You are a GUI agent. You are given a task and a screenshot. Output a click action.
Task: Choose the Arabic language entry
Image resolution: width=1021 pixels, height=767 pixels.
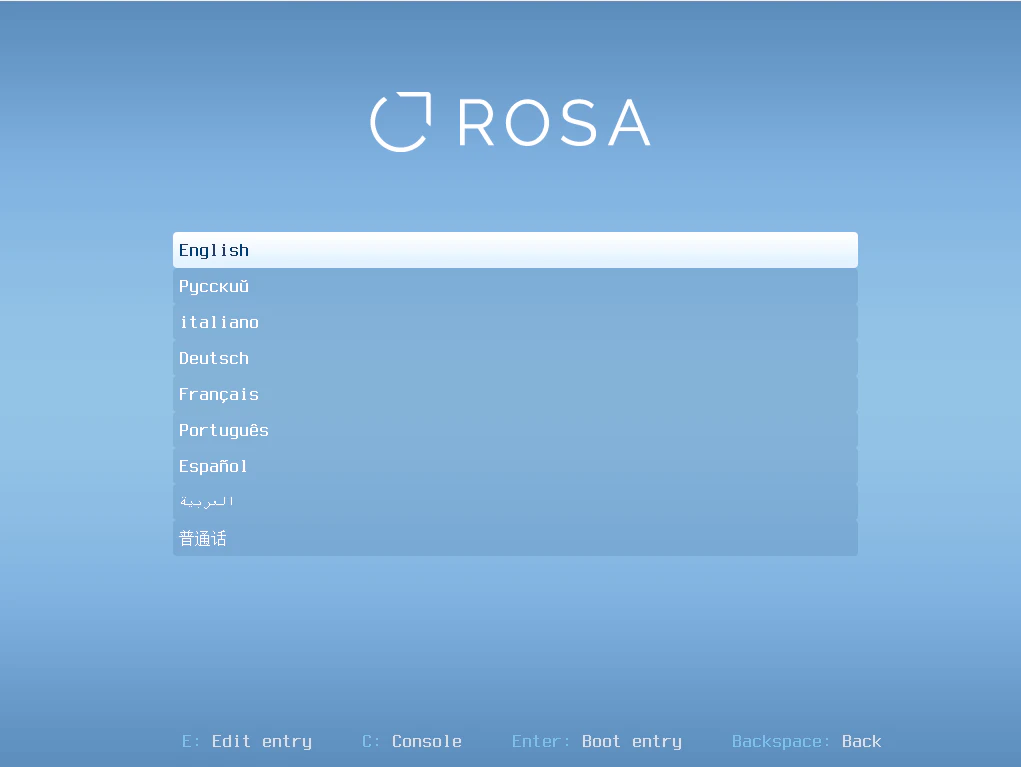pyautogui.click(x=515, y=502)
